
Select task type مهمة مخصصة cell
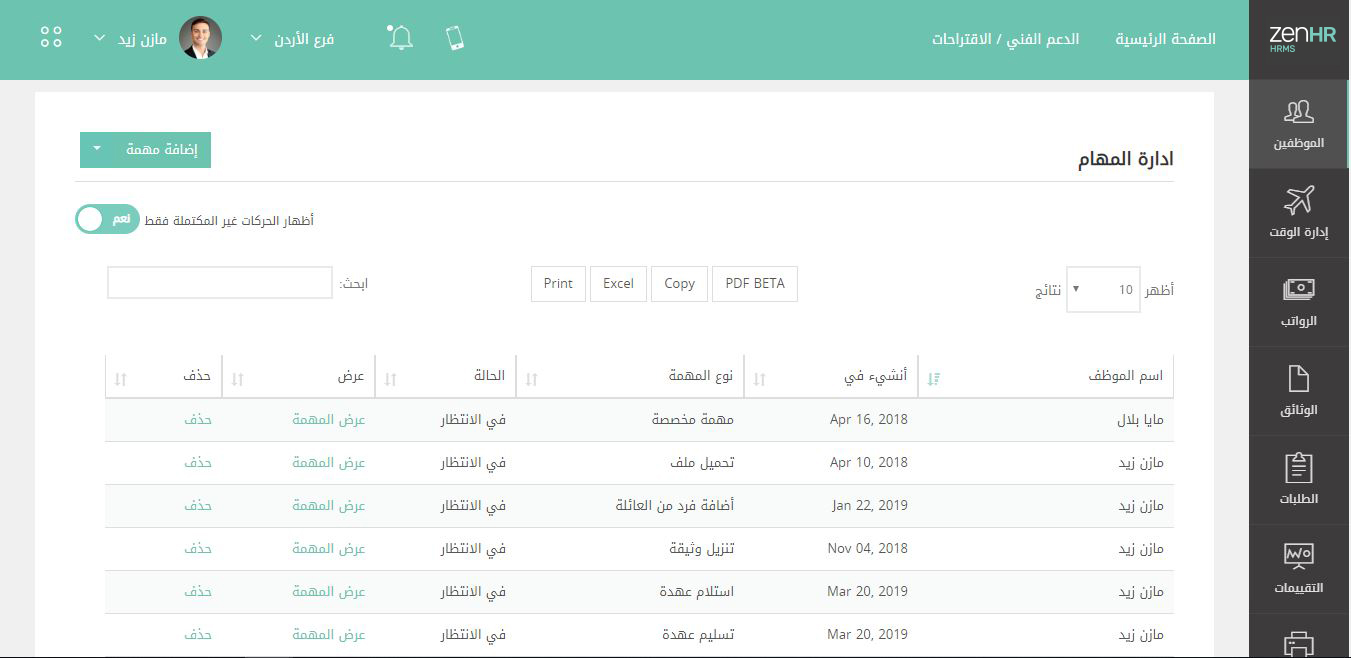click(x=693, y=420)
